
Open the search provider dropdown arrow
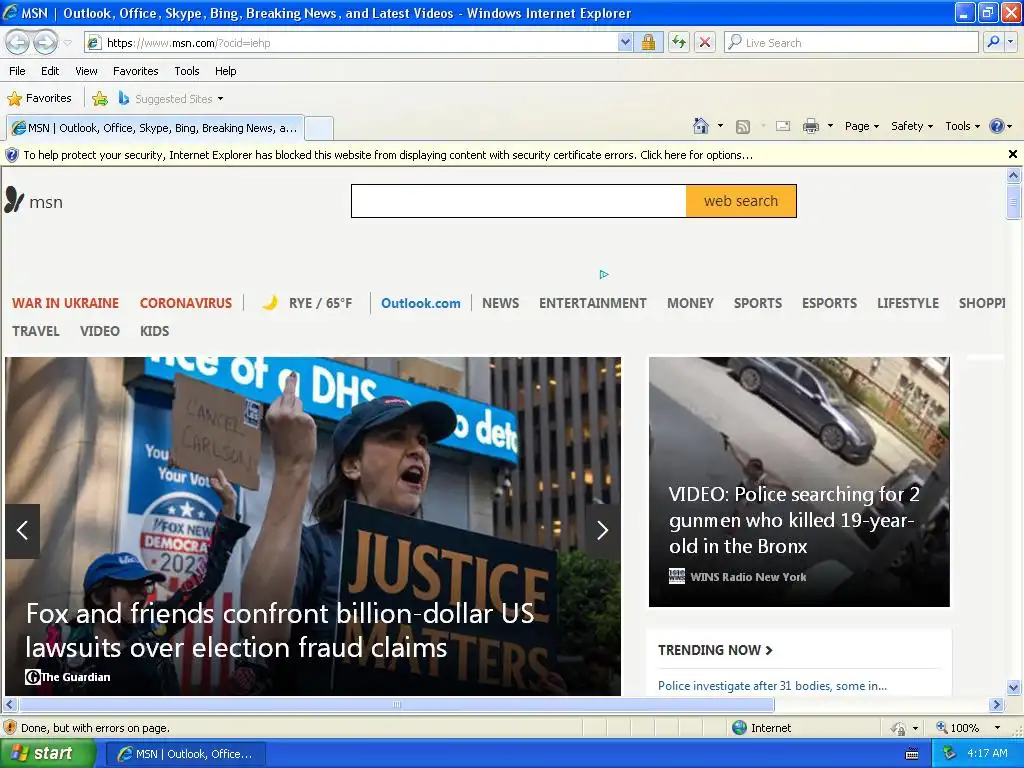[x=1011, y=42]
